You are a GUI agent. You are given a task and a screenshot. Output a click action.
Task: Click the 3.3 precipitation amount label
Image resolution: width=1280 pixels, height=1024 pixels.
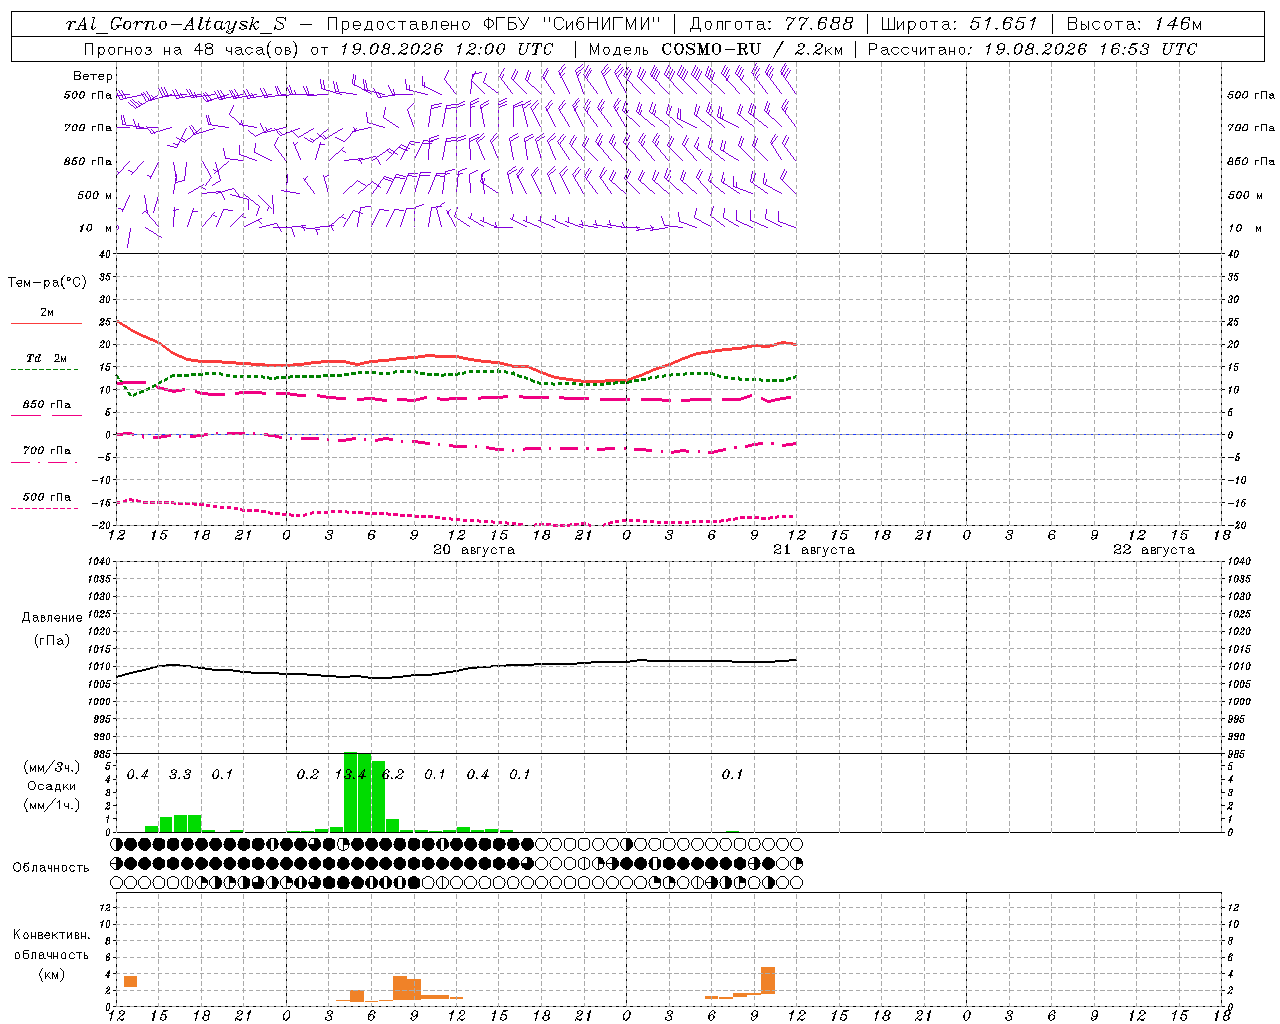point(180,774)
